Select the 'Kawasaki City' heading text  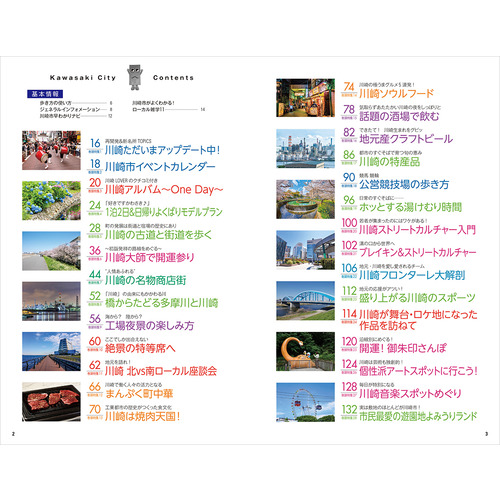(83, 78)
